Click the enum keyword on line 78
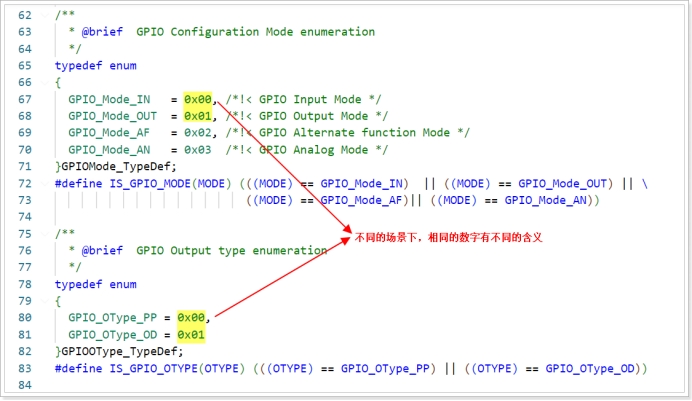Image resolution: width=692 pixels, height=401 pixels. 123,285
